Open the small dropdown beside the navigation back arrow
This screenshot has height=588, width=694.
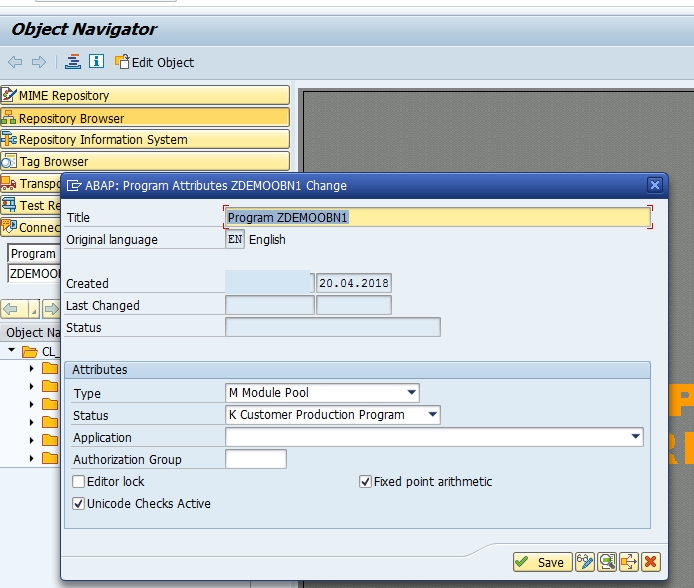coord(34,309)
